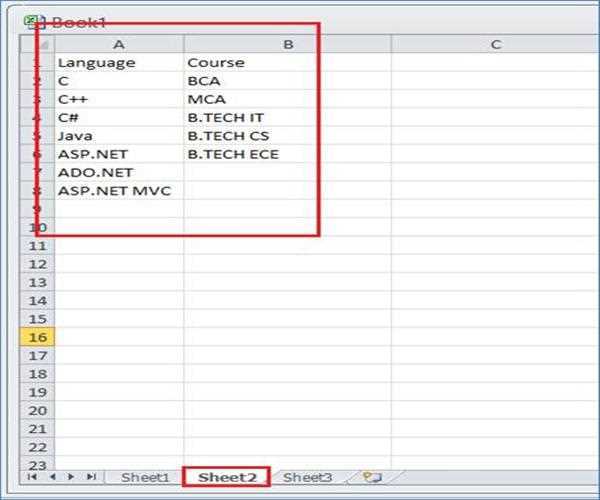
Task: Click row 12 header to select row
Action: 38,264
